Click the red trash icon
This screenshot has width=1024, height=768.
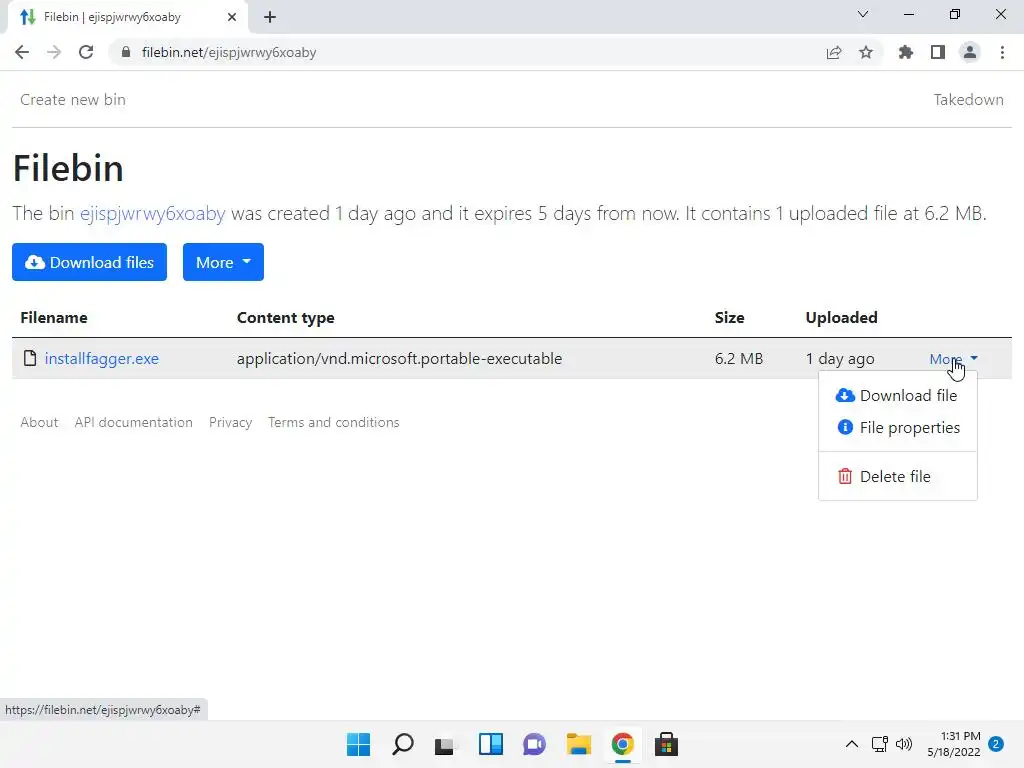(x=845, y=476)
